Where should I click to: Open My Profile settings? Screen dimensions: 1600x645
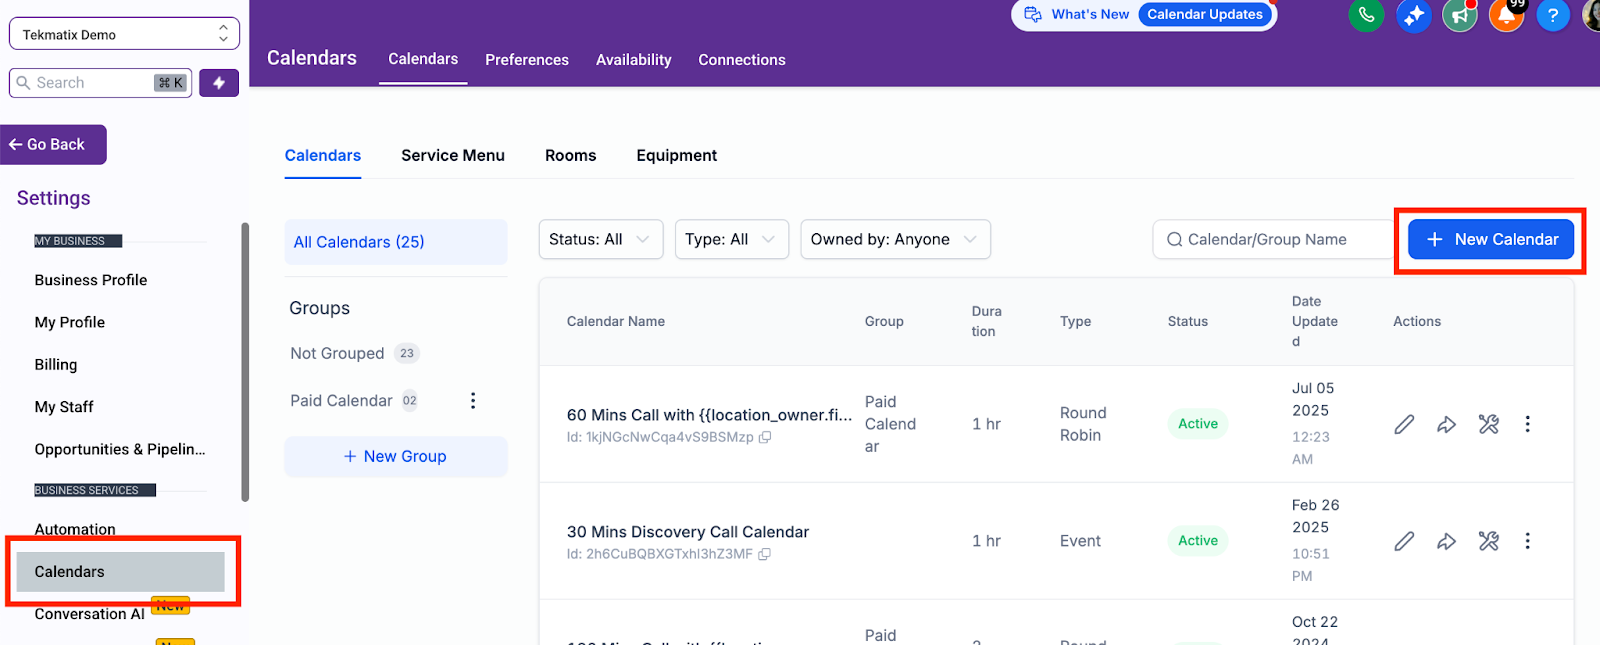click(70, 322)
